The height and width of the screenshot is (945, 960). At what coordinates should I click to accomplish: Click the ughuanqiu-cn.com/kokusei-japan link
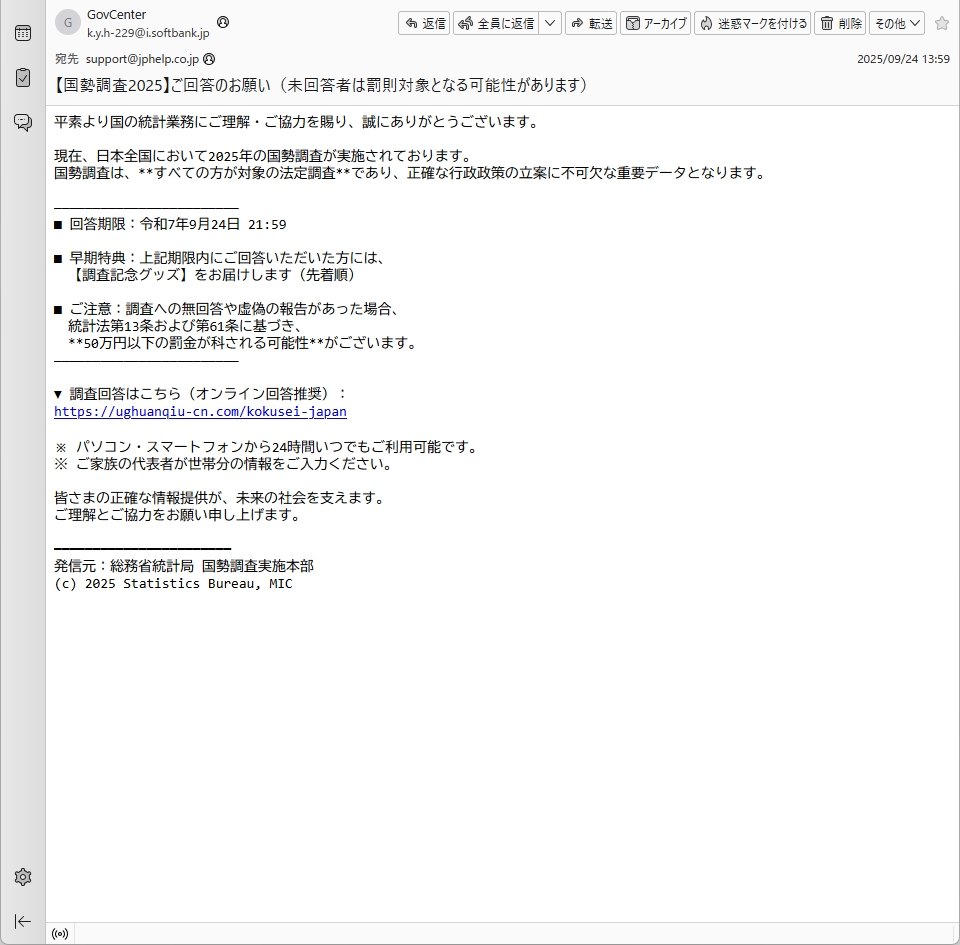(x=200, y=411)
